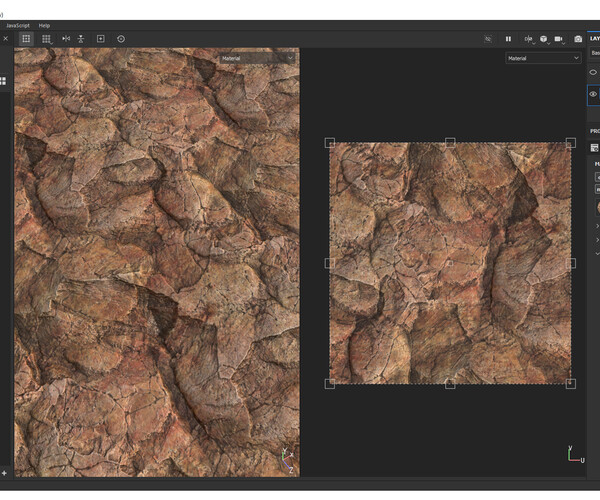The width and height of the screenshot is (600, 500).
Task: Switch to the Layers panel tab
Action: 595,38
